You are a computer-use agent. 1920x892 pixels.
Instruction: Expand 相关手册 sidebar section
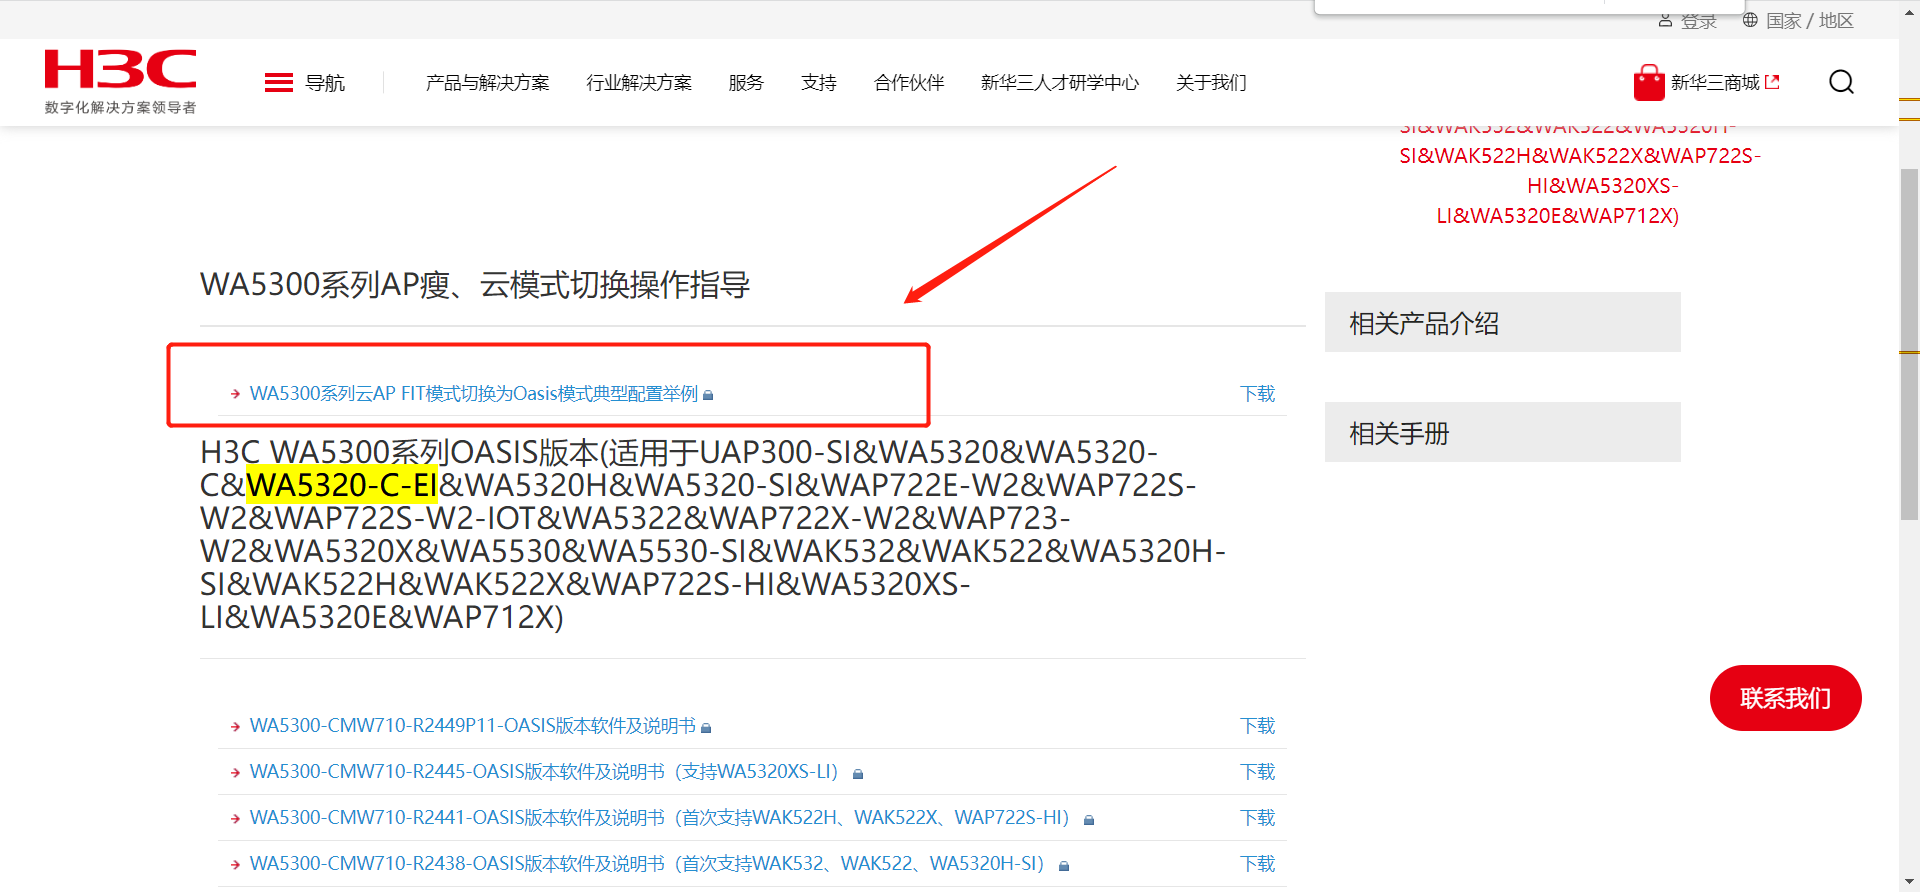(x=1503, y=432)
